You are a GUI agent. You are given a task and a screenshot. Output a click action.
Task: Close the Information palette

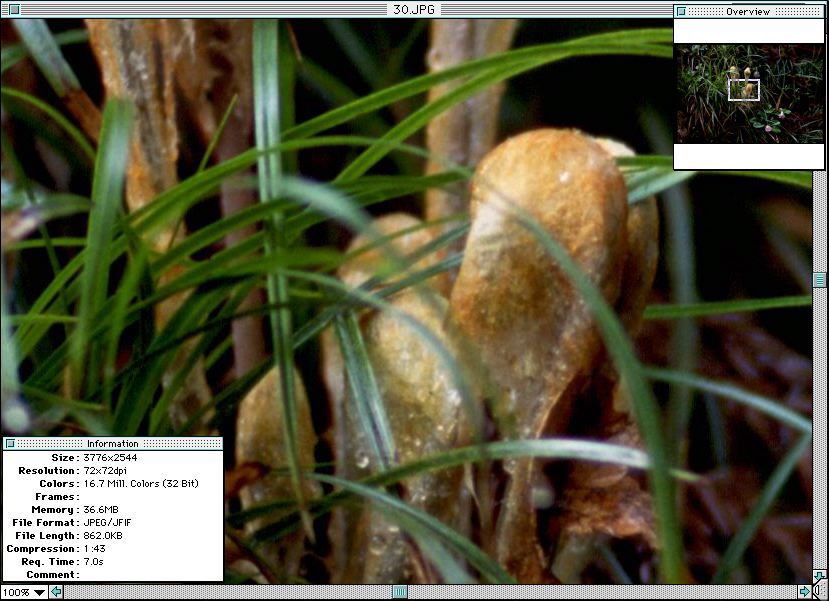(x=10, y=443)
